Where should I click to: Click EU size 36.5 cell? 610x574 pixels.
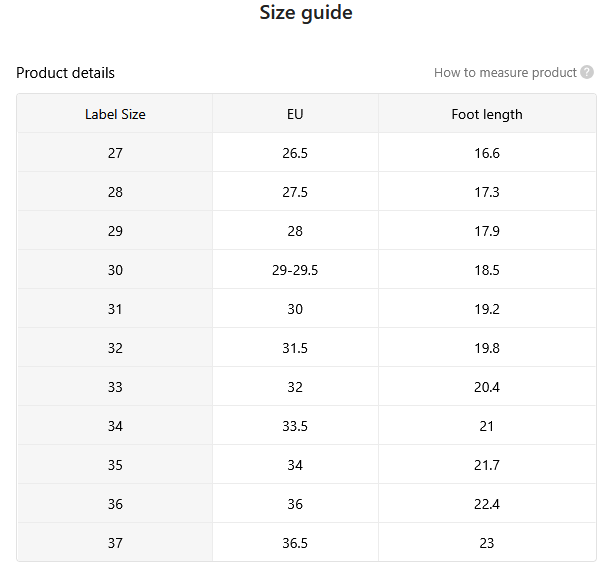point(295,542)
